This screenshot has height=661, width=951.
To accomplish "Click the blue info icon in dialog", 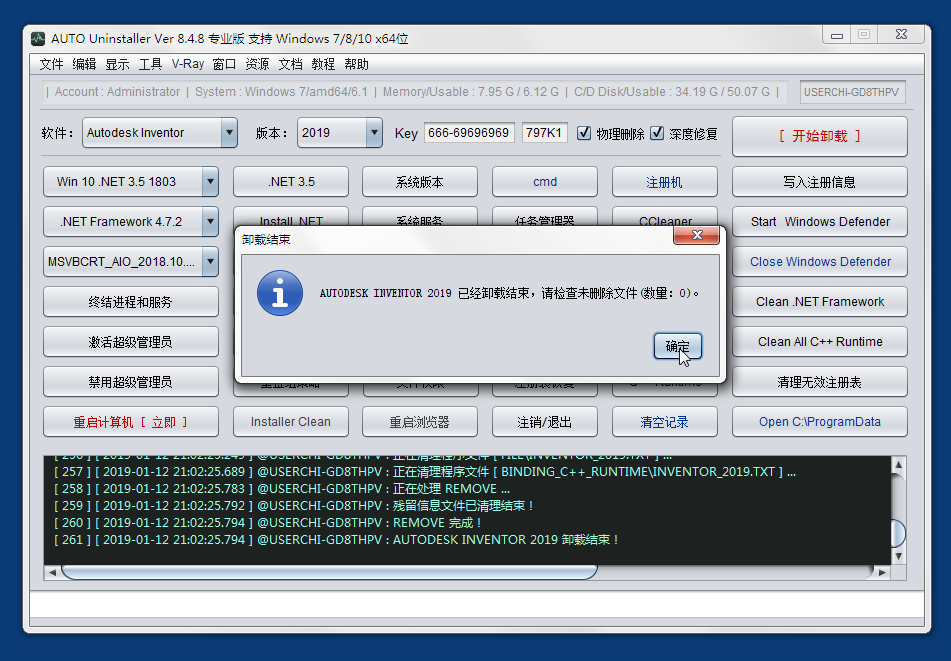I will pyautogui.click(x=280, y=293).
